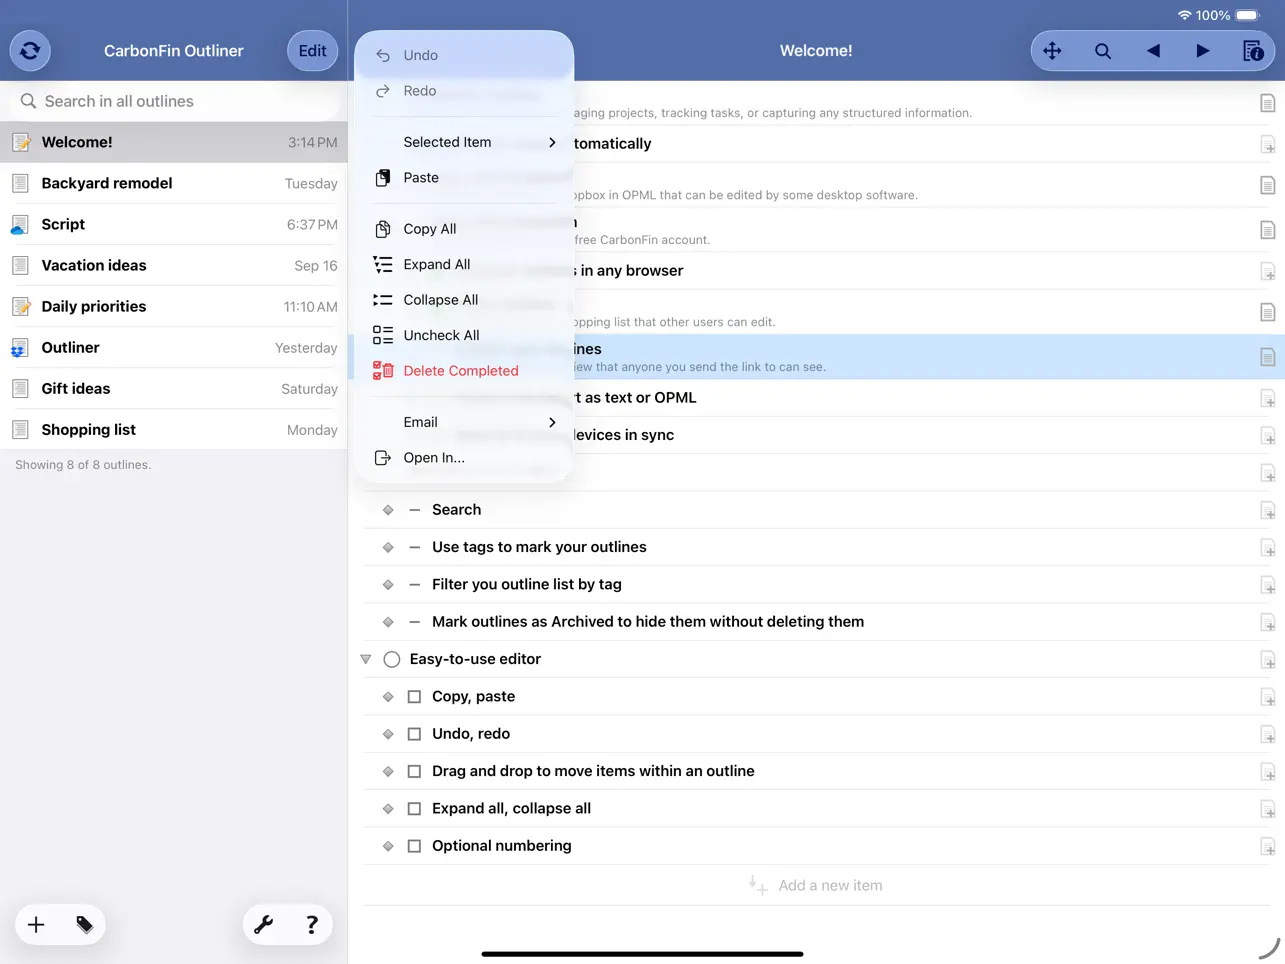
Task: Mark Optional numbering as complete
Action: tap(414, 845)
